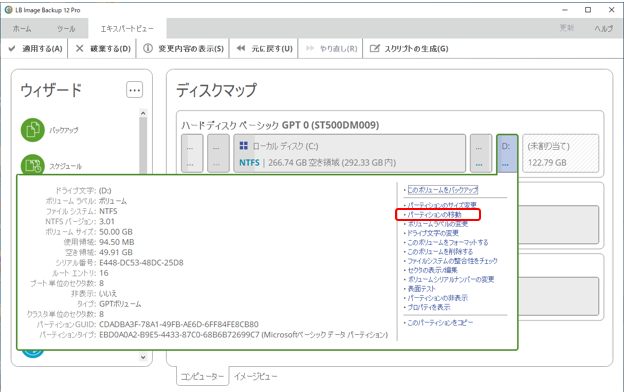Screen dimensions: 624x392
Task: Click serial number value E448-DC53-48DC-25D8
Action: (141, 263)
